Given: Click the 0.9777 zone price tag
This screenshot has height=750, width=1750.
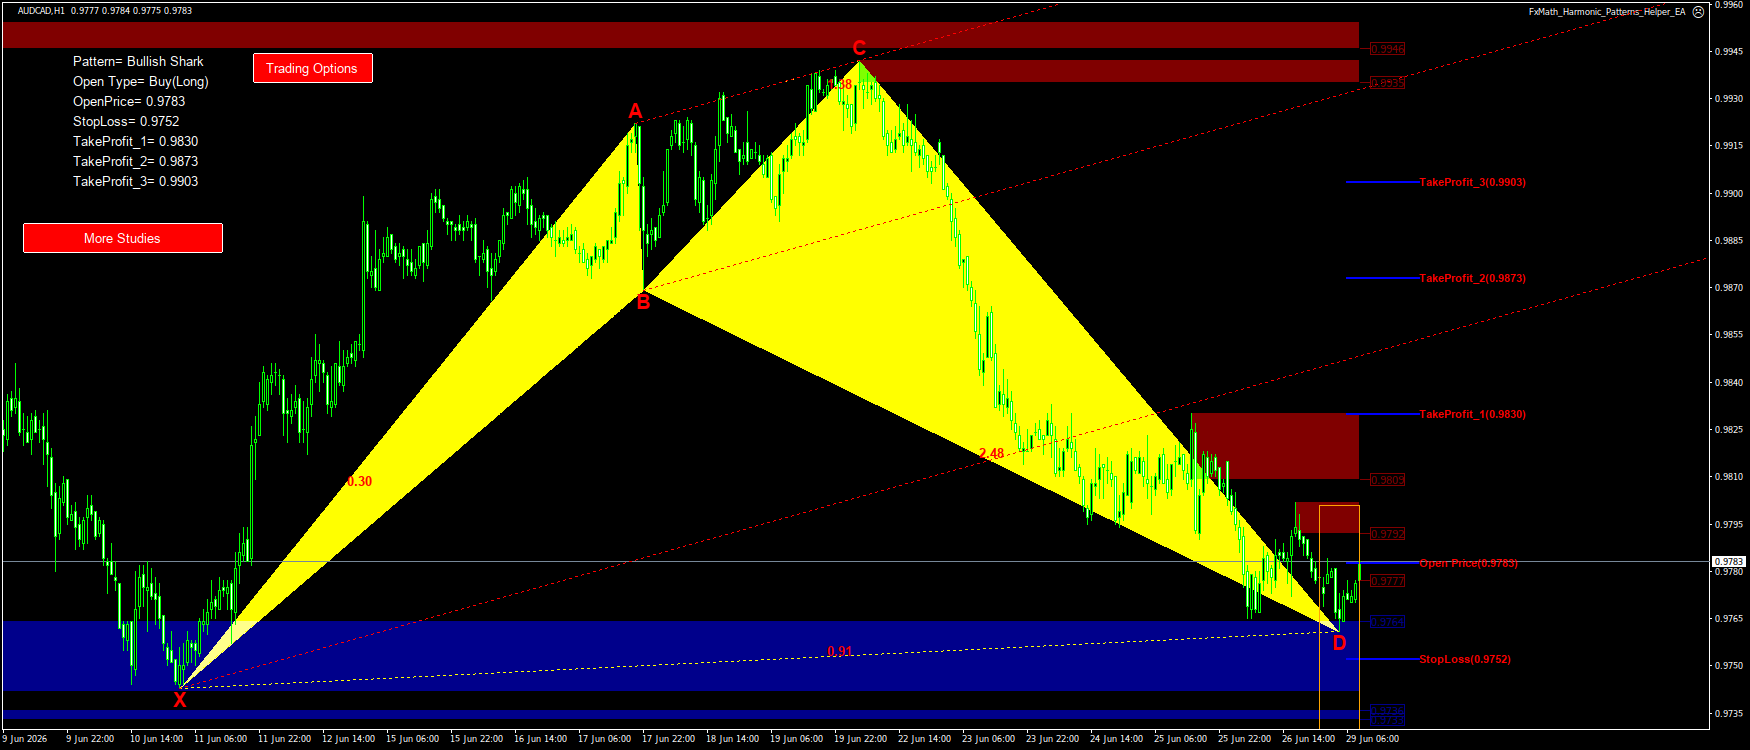Looking at the screenshot, I should (x=1387, y=581).
